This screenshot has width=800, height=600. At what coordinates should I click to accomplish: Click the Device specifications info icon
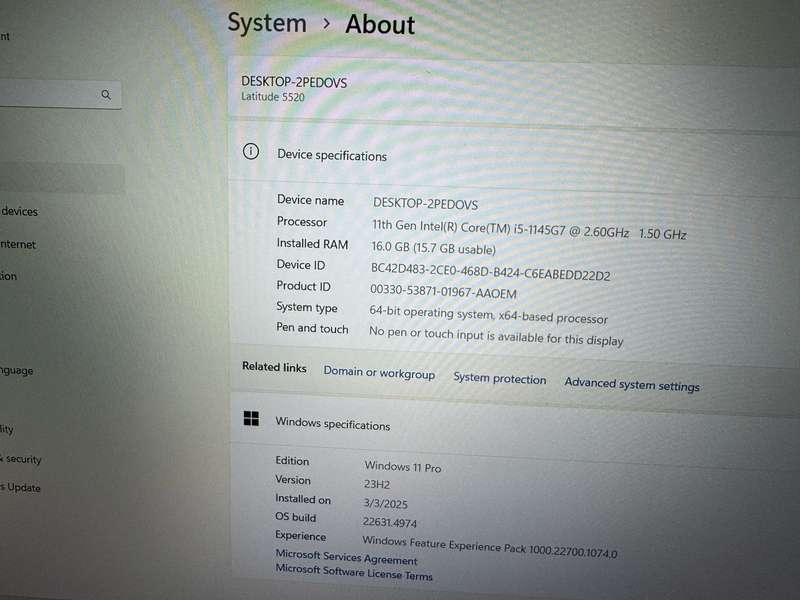(251, 152)
